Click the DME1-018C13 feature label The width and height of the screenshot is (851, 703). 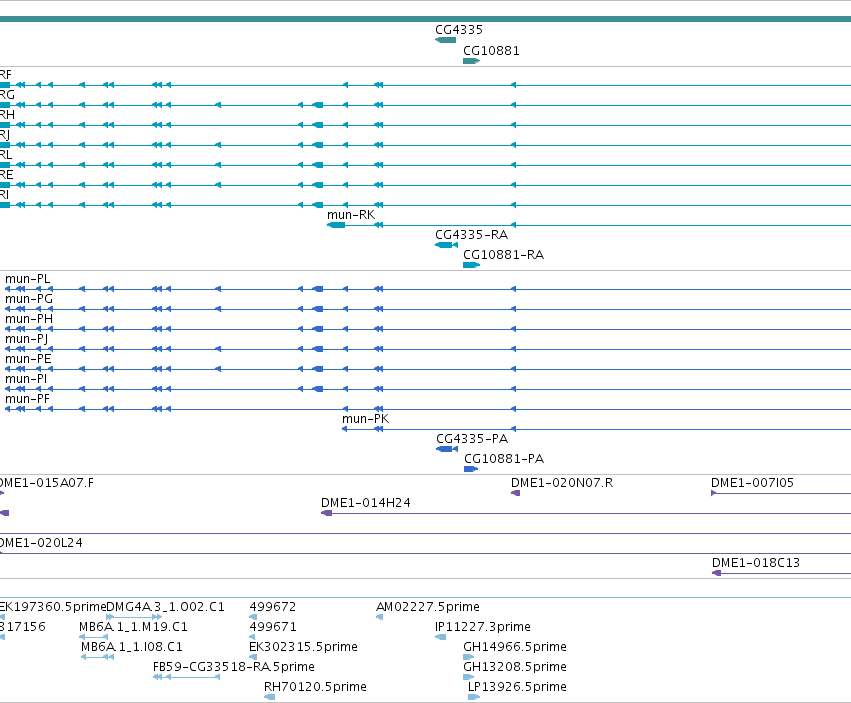(756, 563)
